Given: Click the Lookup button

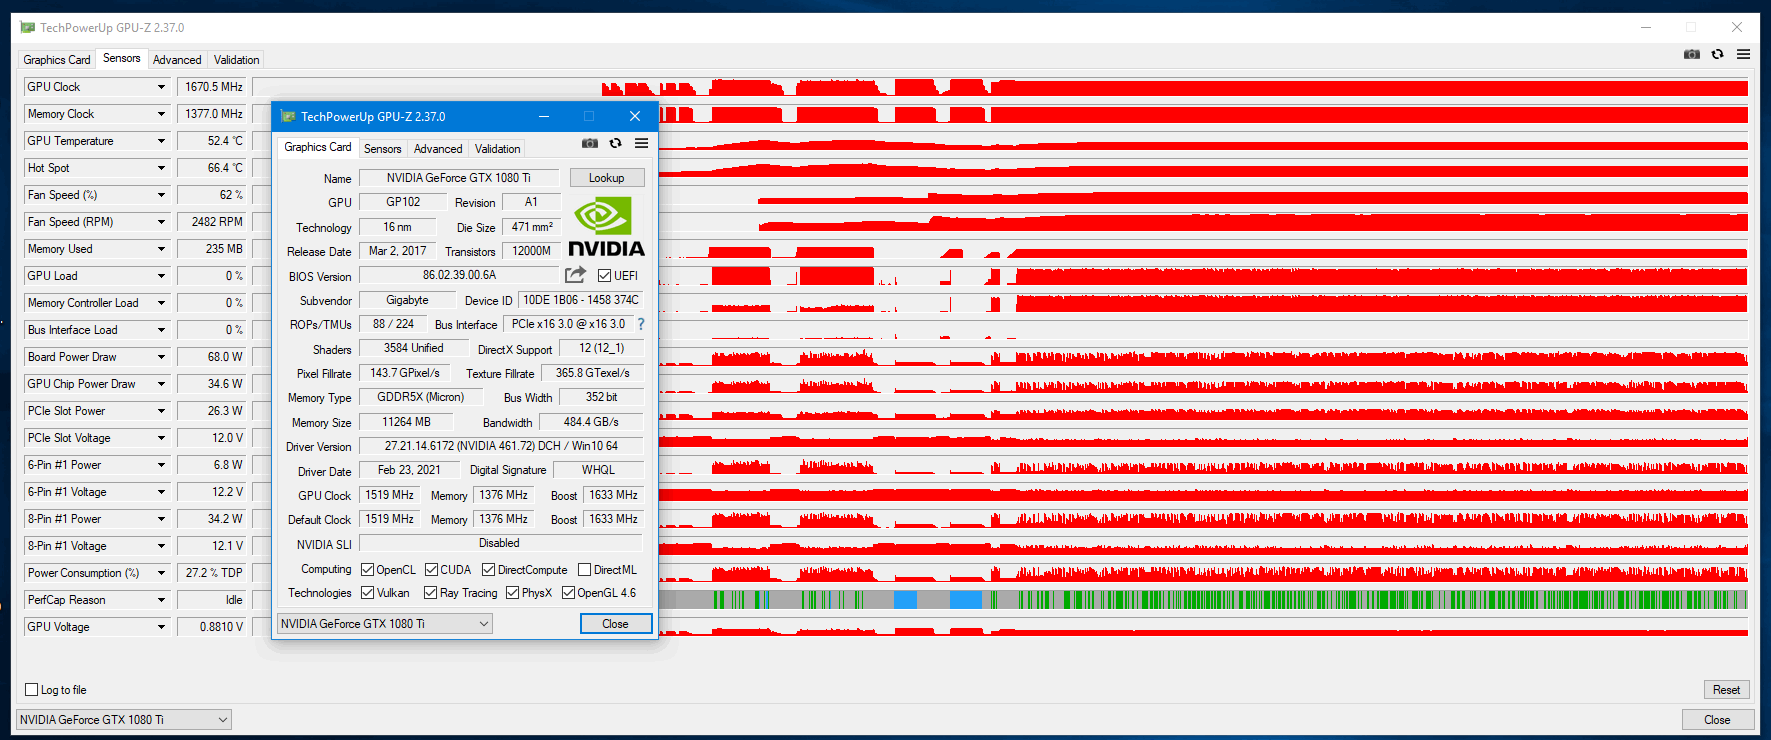Looking at the screenshot, I should 607,178.
